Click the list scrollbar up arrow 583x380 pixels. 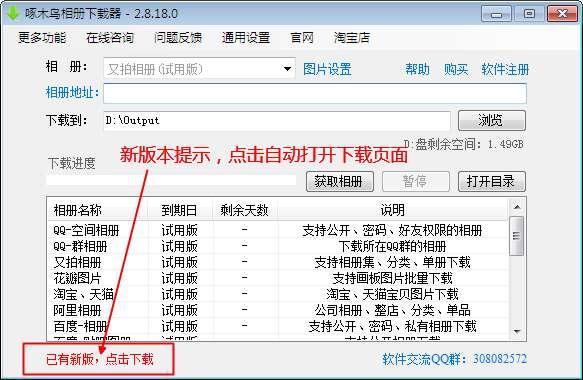tap(517, 207)
